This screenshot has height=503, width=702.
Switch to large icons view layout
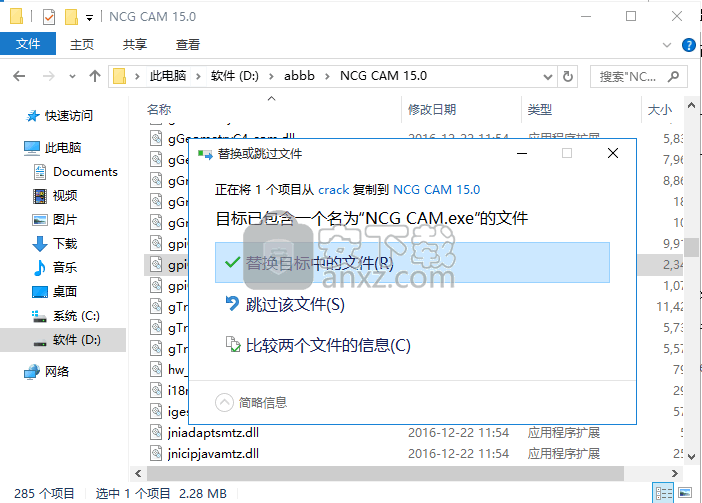tap(685, 493)
